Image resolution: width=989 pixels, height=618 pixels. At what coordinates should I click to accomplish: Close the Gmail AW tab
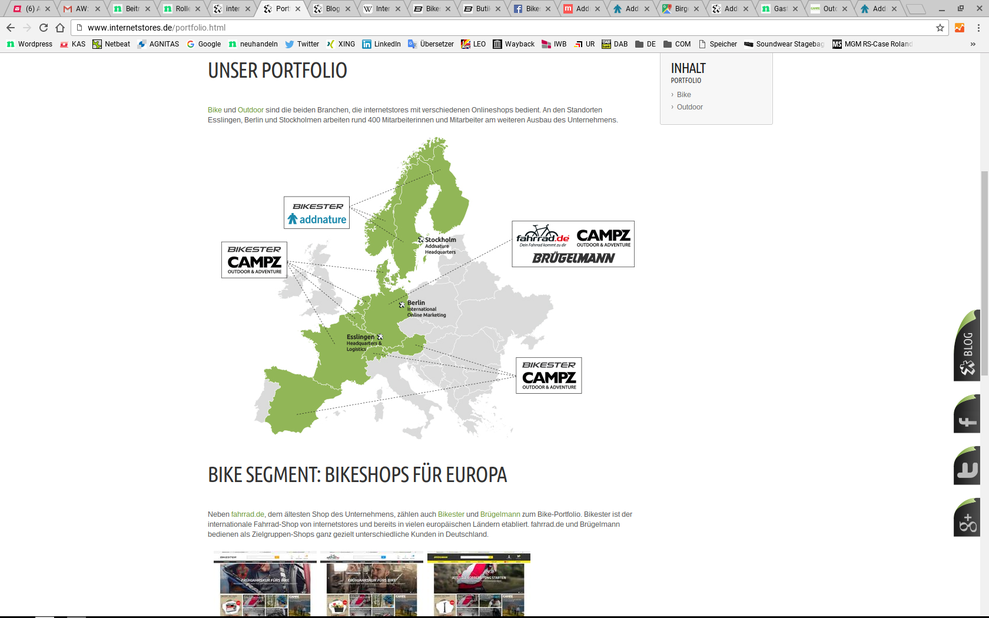point(97,9)
